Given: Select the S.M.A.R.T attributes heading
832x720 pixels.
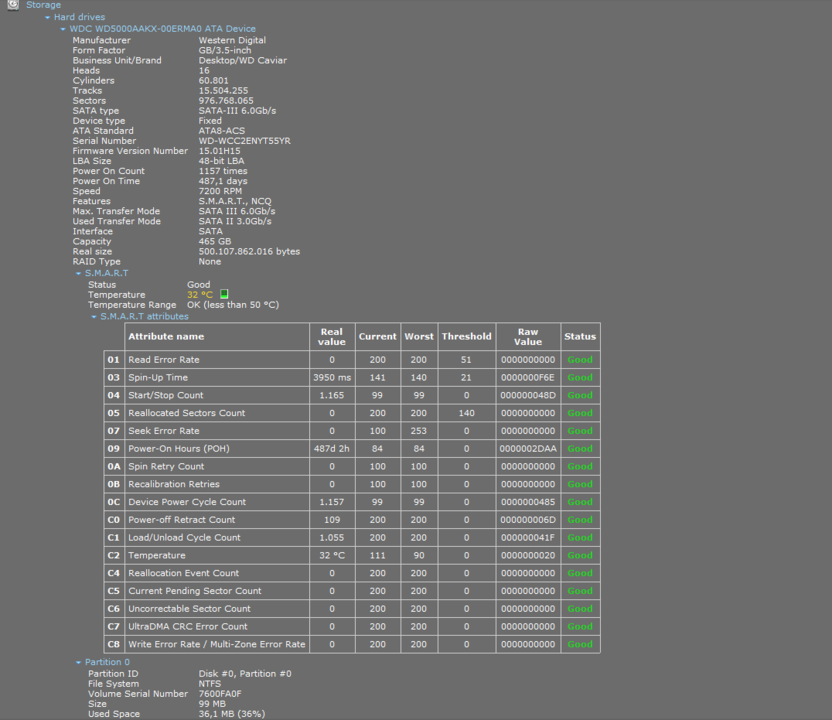Looking at the screenshot, I should (144, 316).
